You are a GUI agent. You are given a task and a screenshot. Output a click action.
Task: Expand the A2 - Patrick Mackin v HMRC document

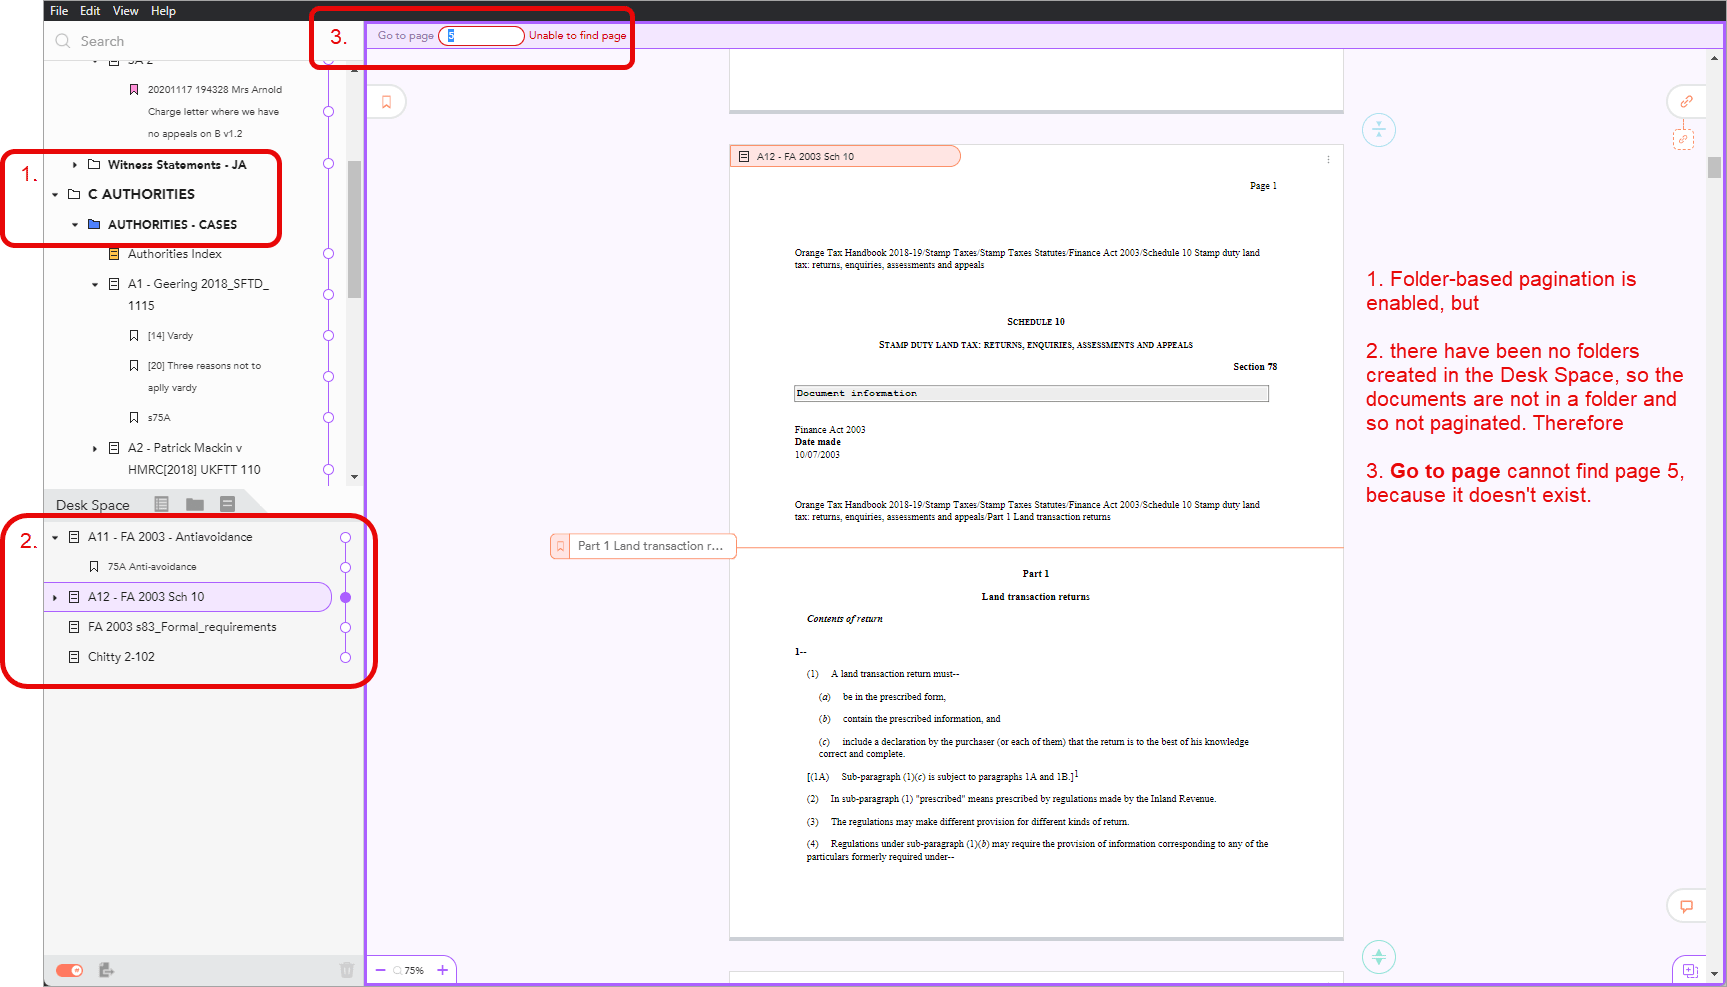click(95, 448)
